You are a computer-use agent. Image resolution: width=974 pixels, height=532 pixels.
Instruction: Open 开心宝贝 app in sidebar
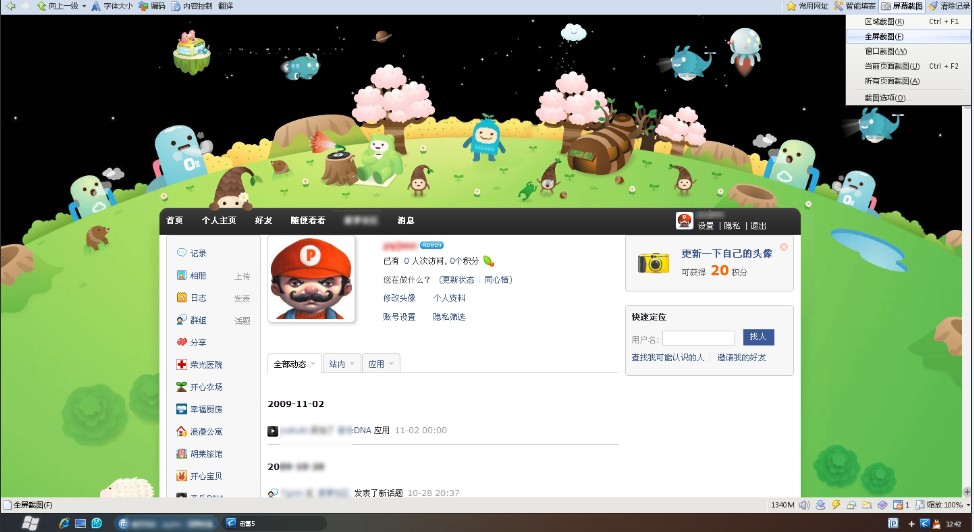point(206,476)
